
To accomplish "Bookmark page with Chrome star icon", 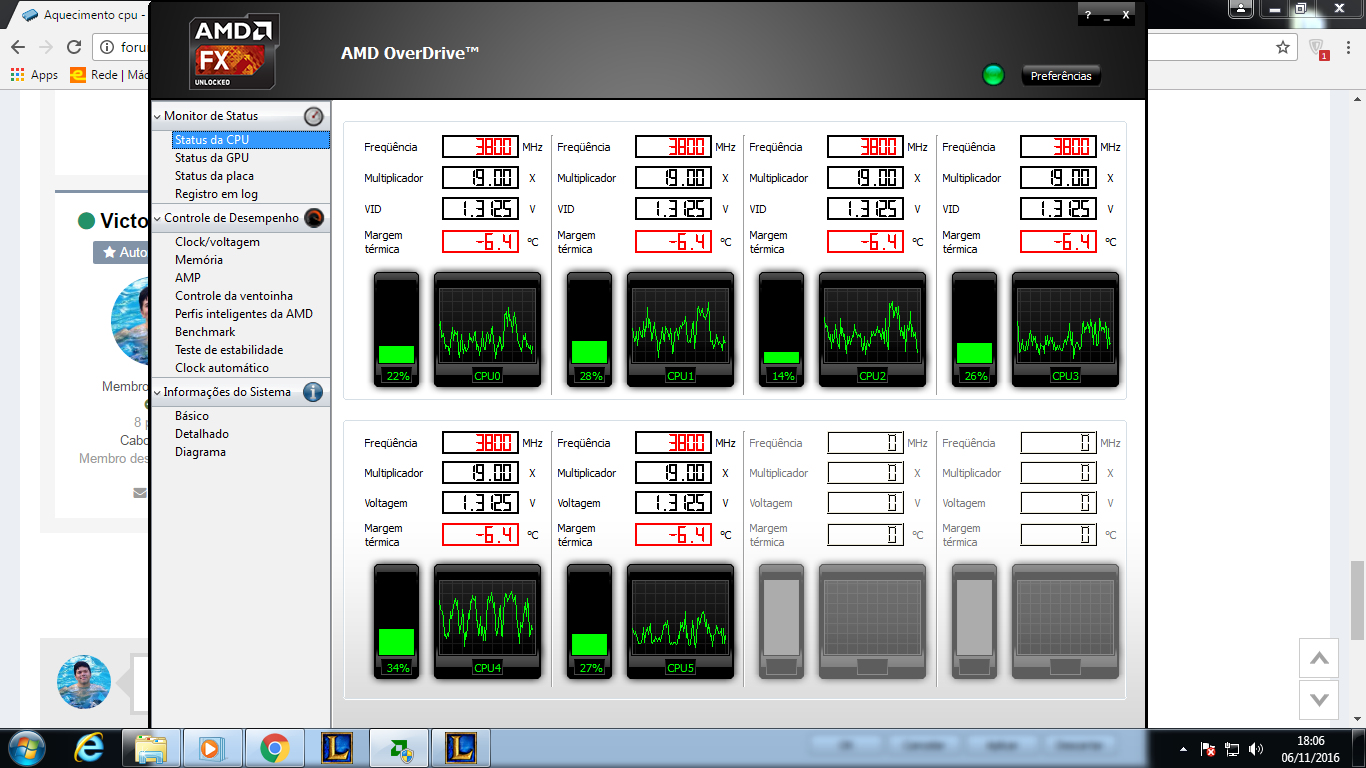I will [1282, 47].
